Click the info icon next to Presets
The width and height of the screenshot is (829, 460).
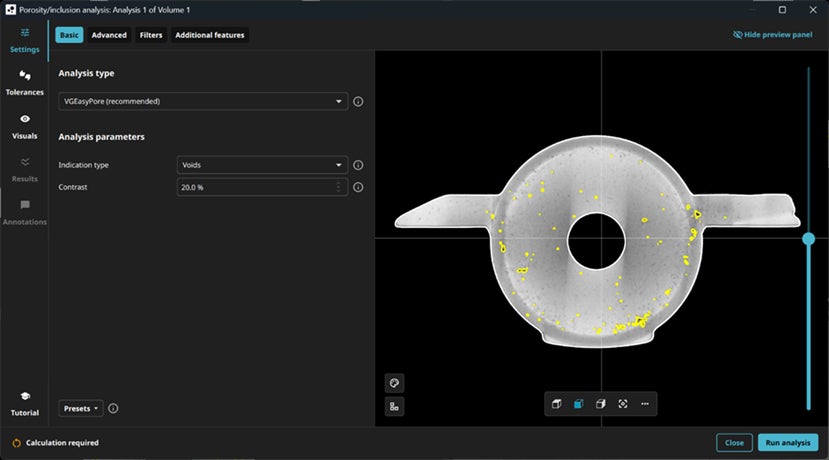pyautogui.click(x=113, y=408)
